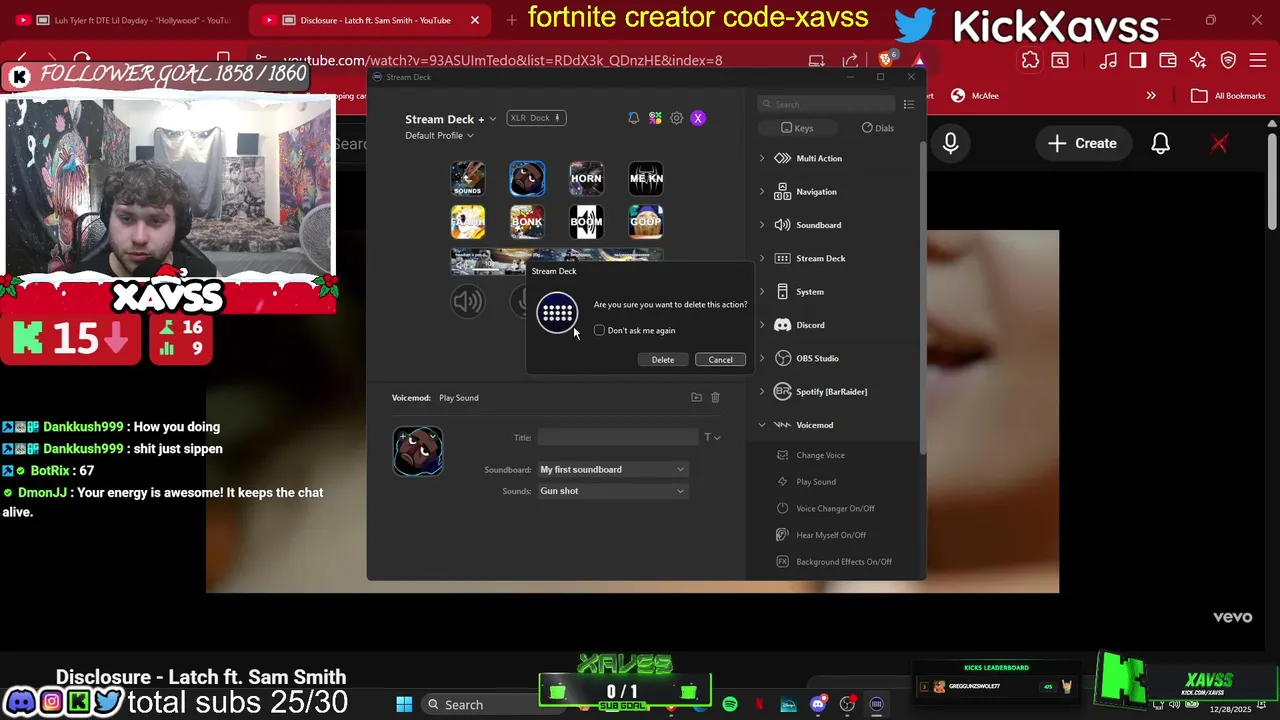Select the BONK key on the deck
Screen dimensions: 1280x720
click(x=527, y=222)
